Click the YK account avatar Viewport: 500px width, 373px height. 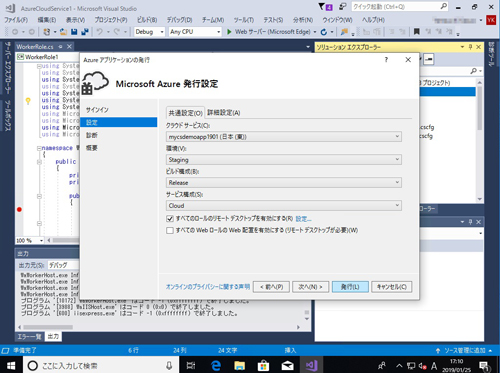click(491, 20)
